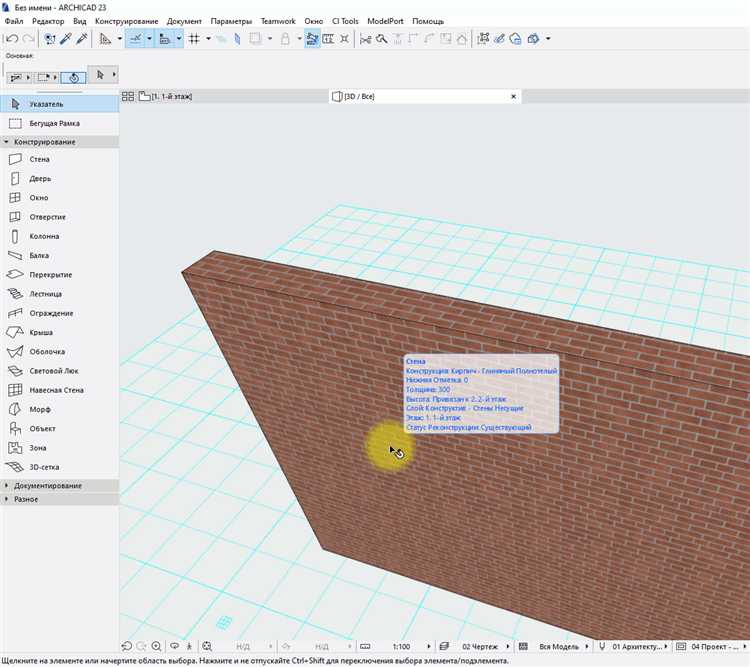Screen dimensions: 750x667
Task: Select the Лестница (Stair) tool
Action: point(45,294)
